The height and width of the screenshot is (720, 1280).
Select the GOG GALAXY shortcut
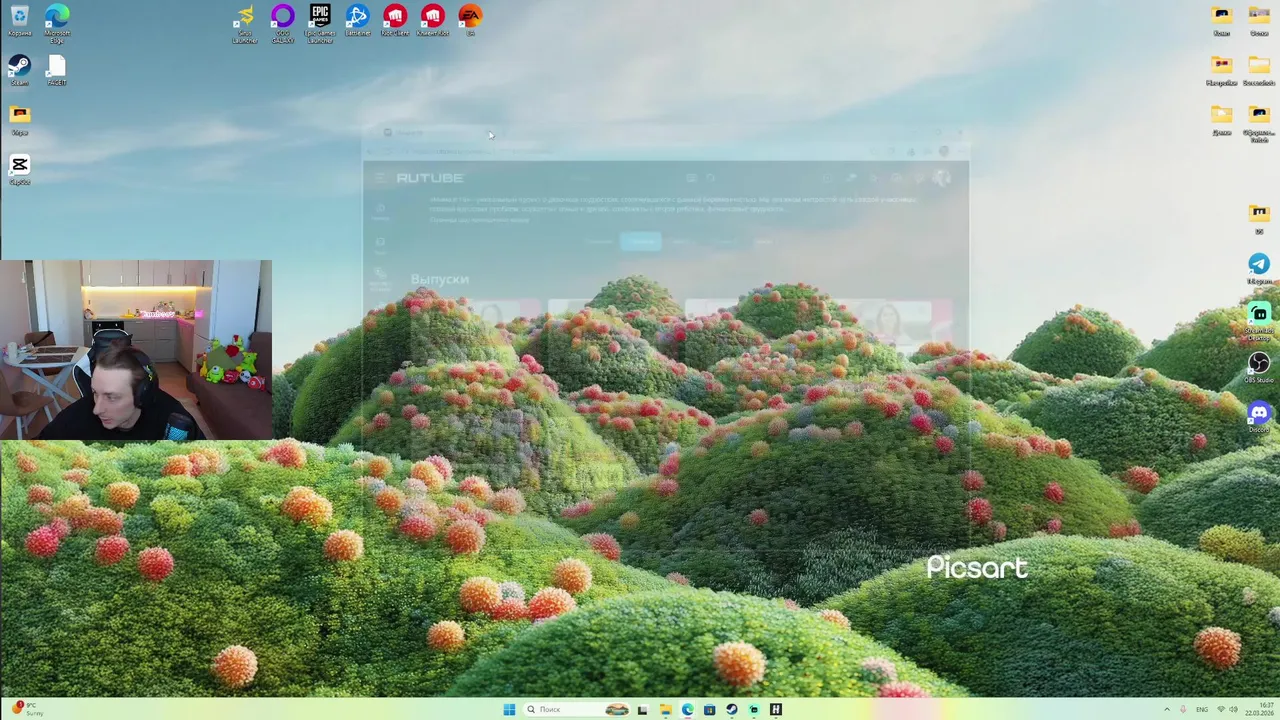[283, 22]
